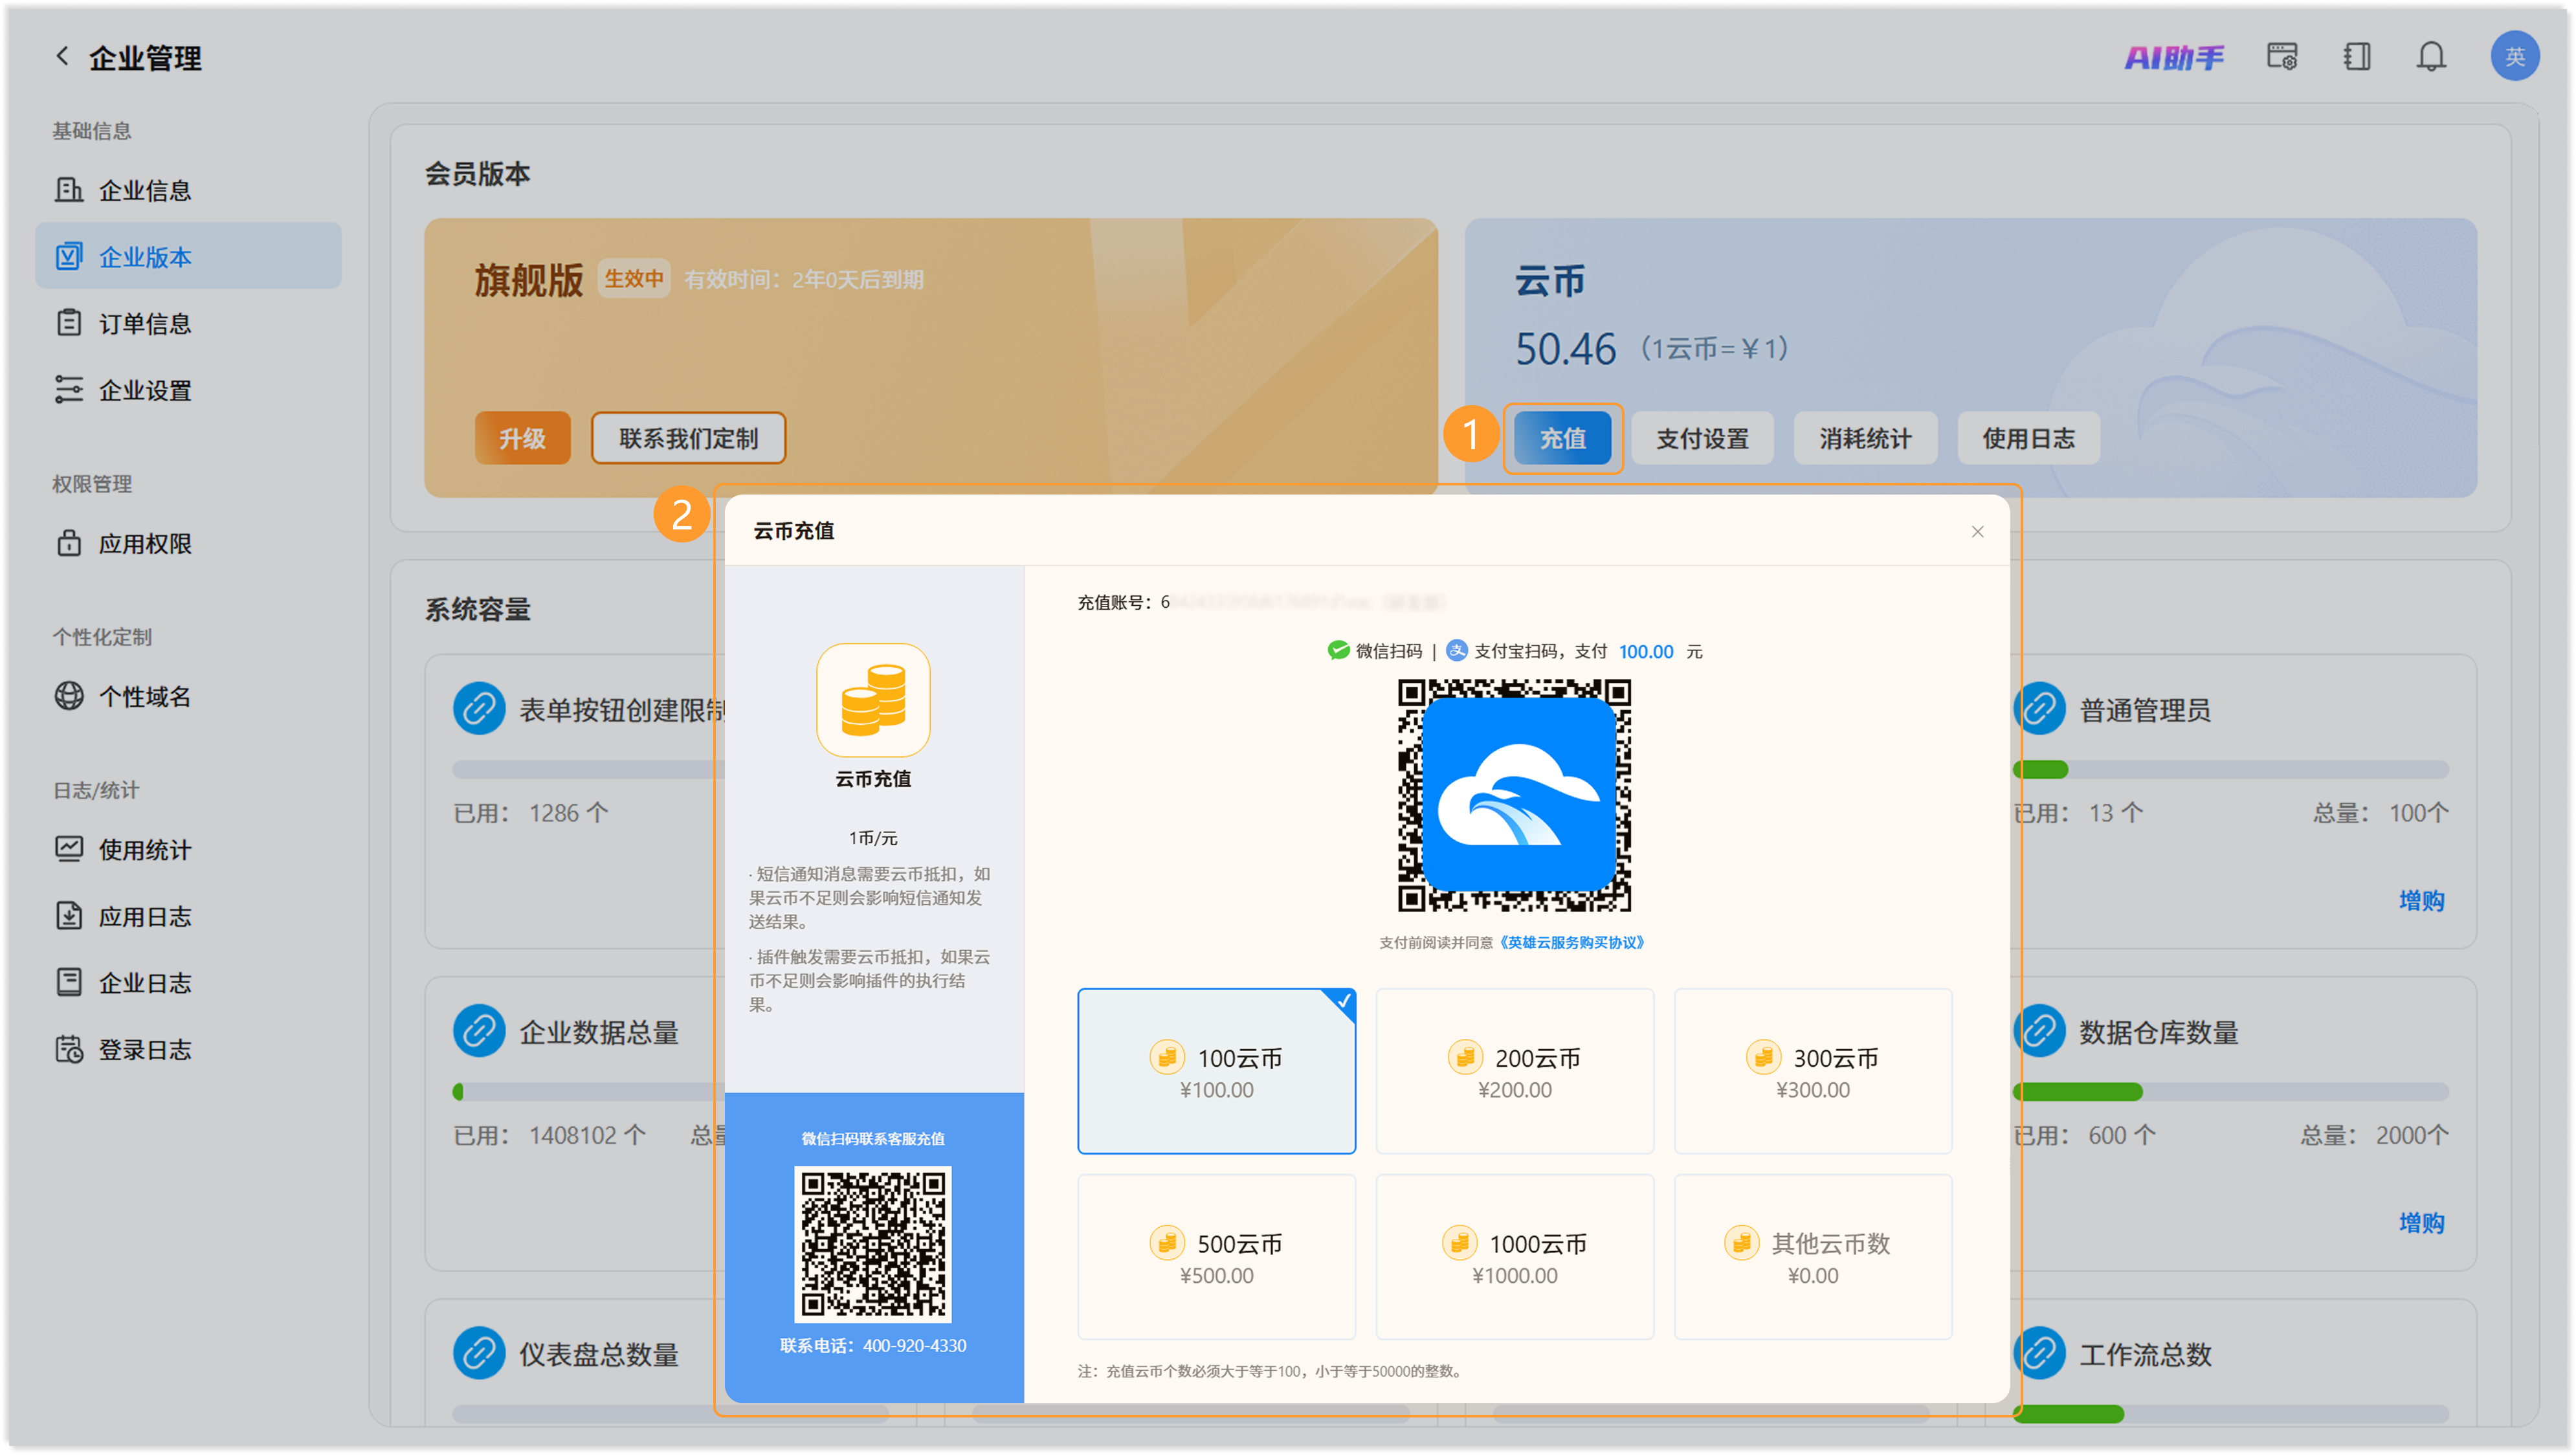Screen dimensions: 2576x1455
Task: Click the 数据仓库数量 usage progress bar
Action: pos(2230,1091)
